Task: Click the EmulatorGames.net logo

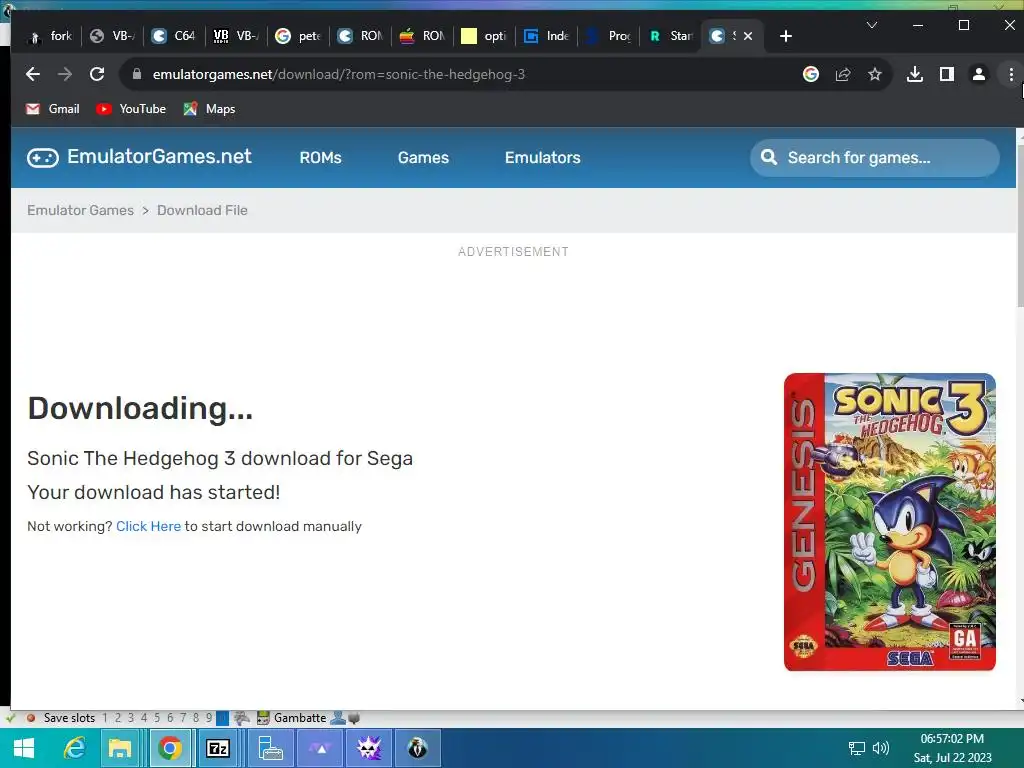Action: click(139, 157)
